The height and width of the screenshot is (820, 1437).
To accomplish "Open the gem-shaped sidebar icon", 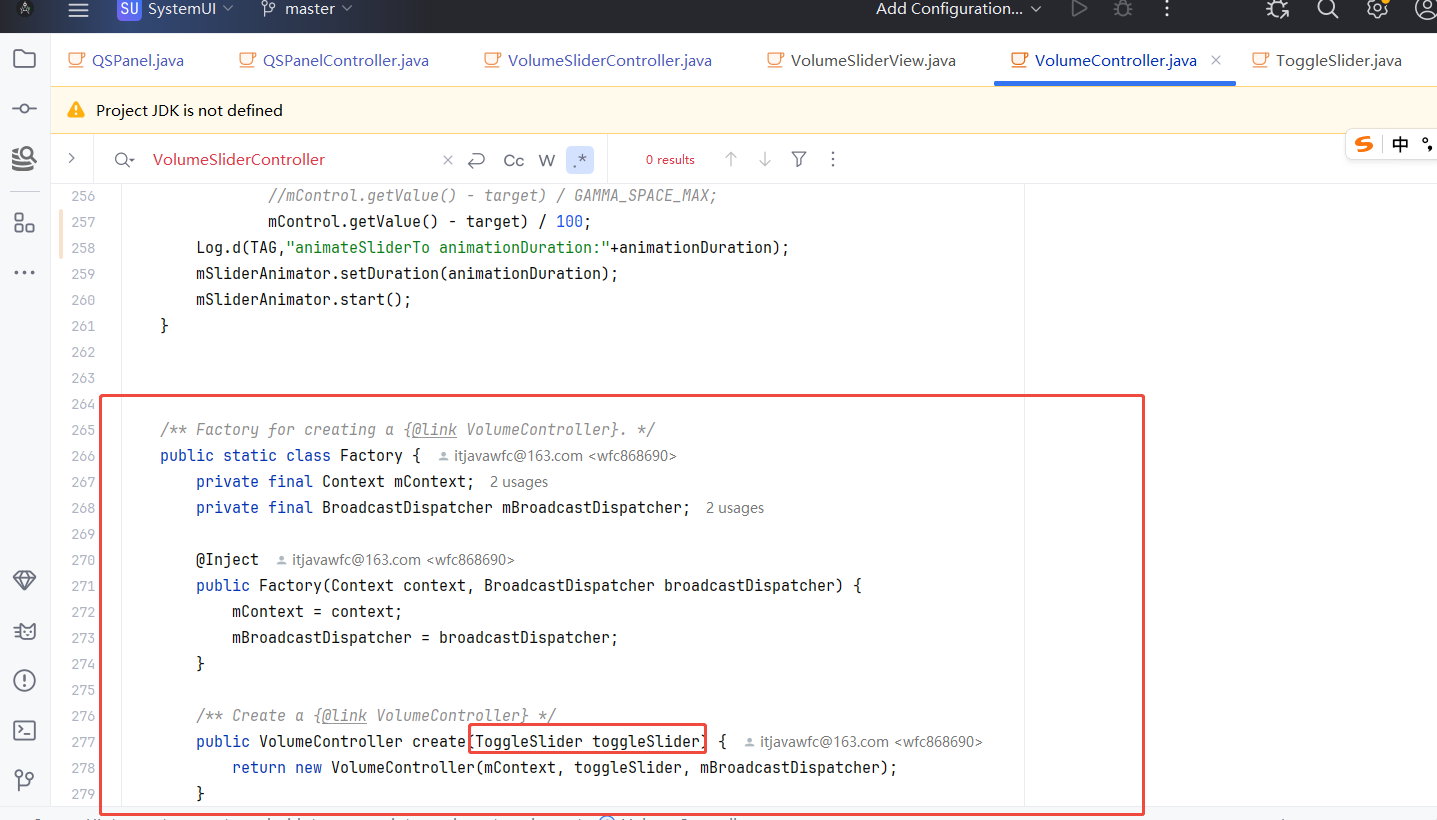I will pyautogui.click(x=24, y=580).
